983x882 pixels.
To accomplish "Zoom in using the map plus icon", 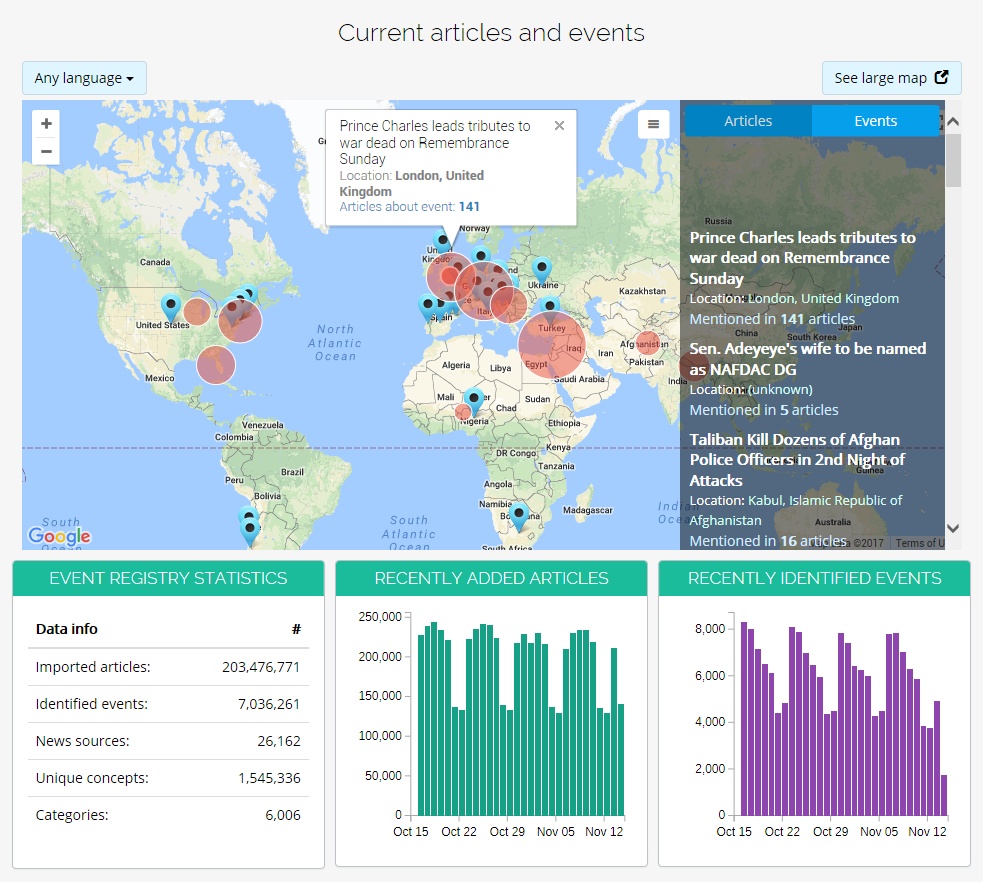I will click(x=45, y=123).
